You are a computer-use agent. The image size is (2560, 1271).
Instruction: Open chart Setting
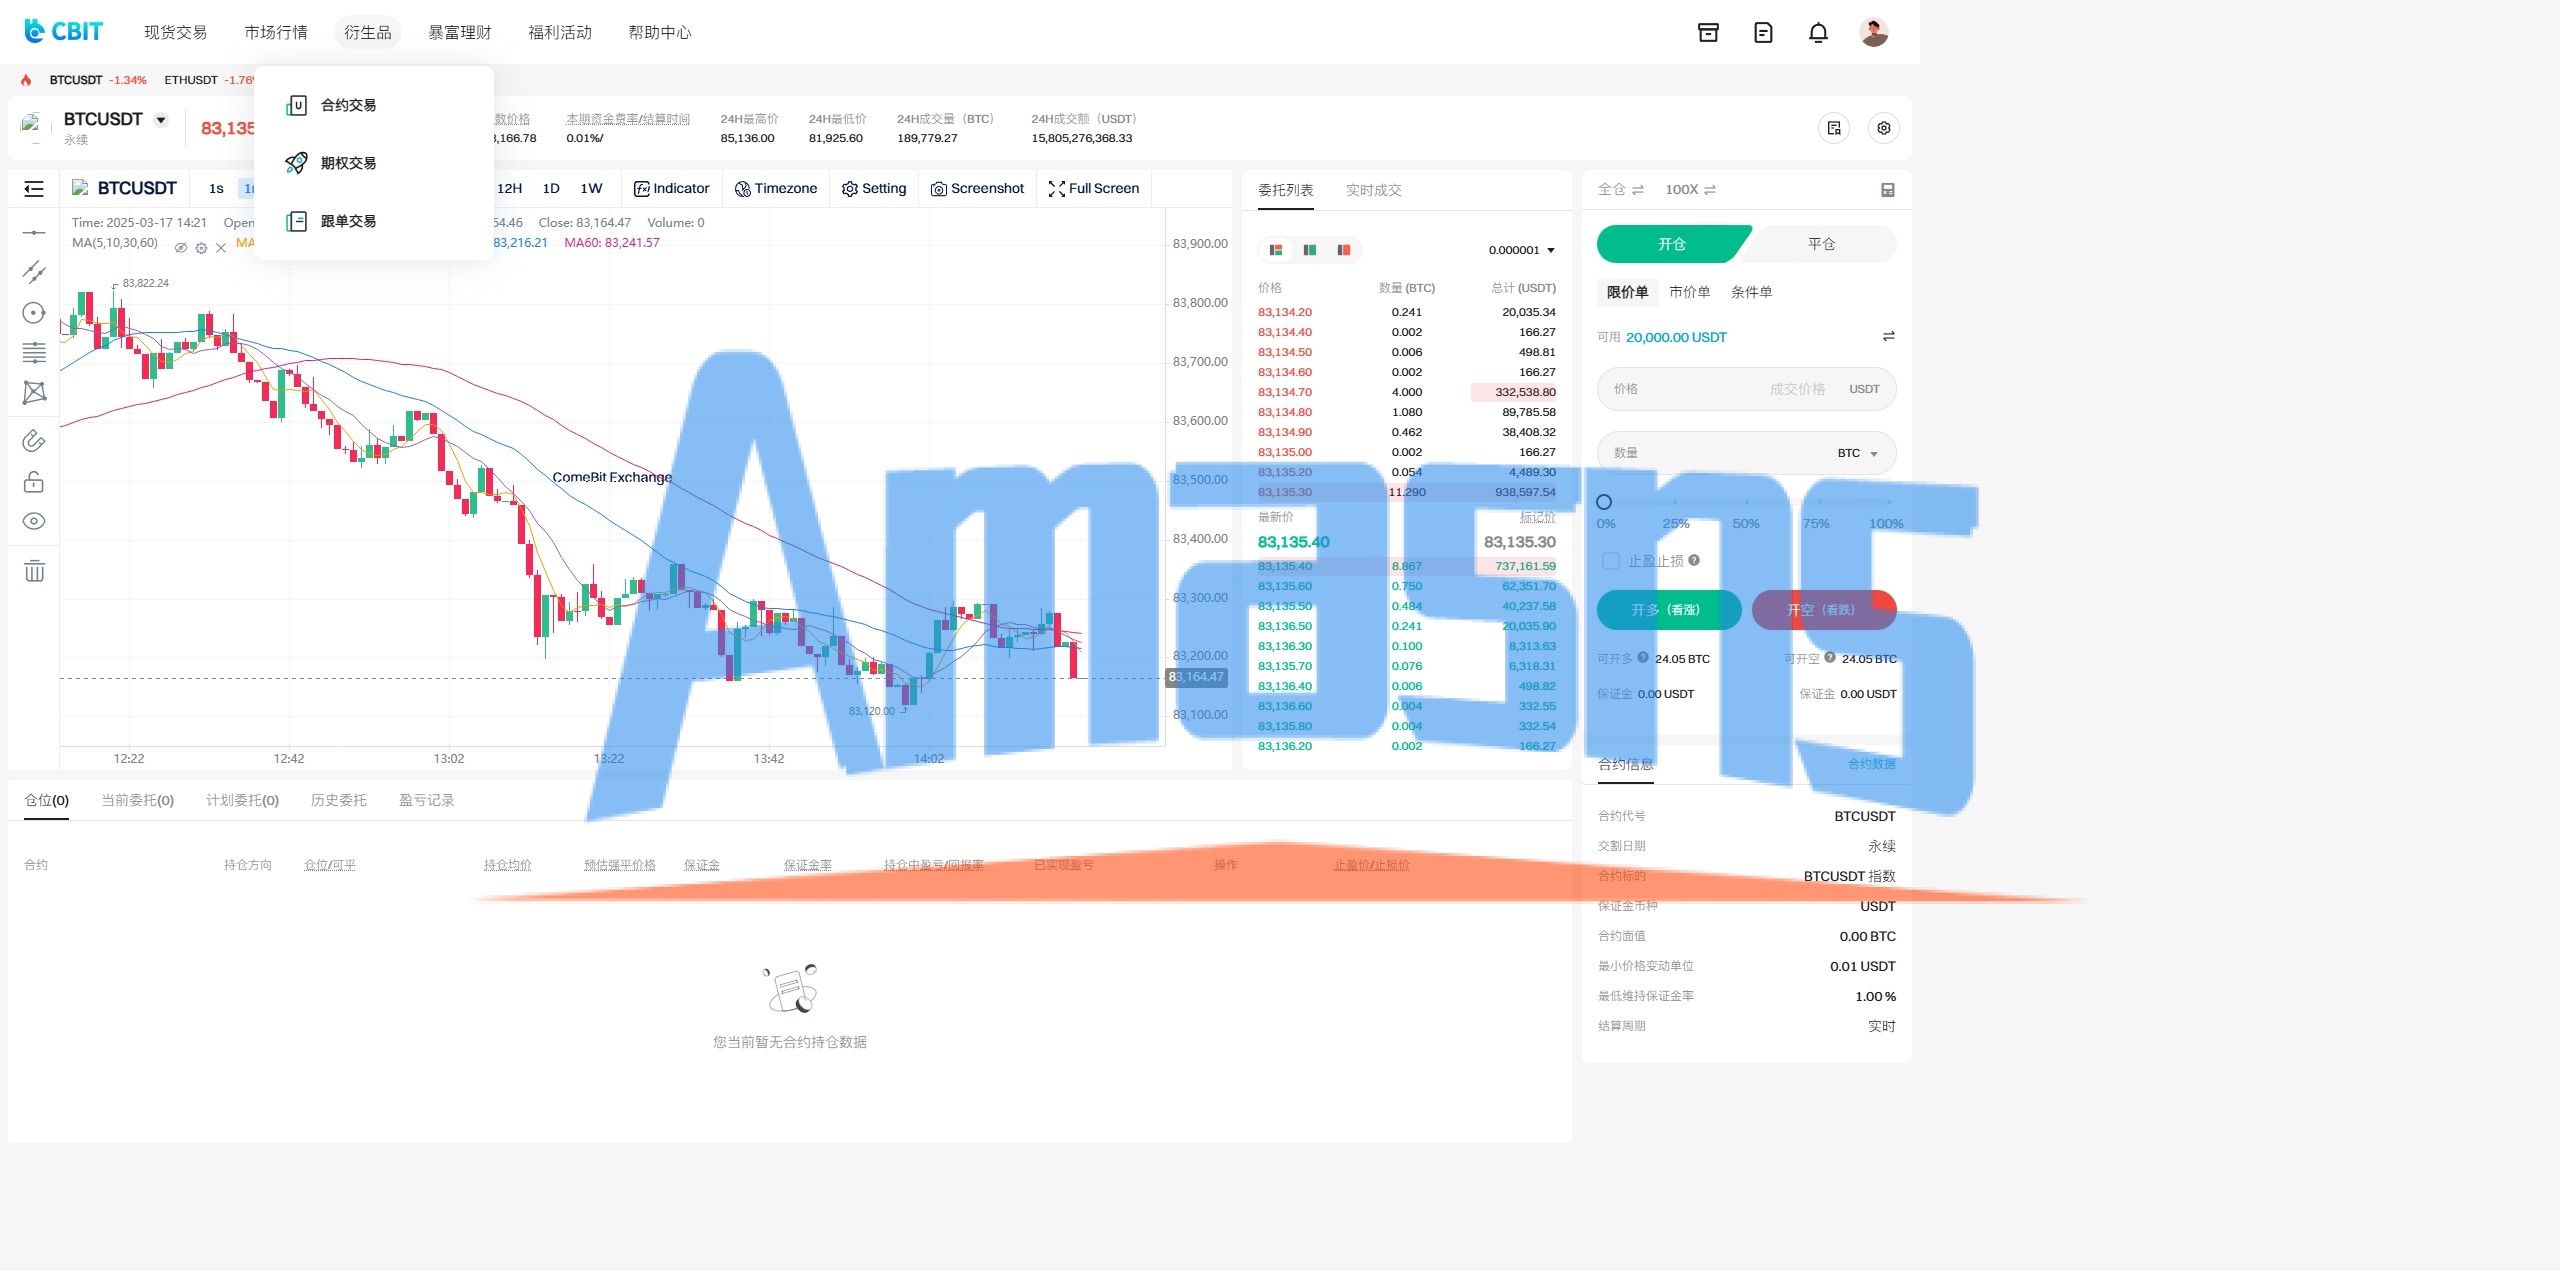coord(874,189)
